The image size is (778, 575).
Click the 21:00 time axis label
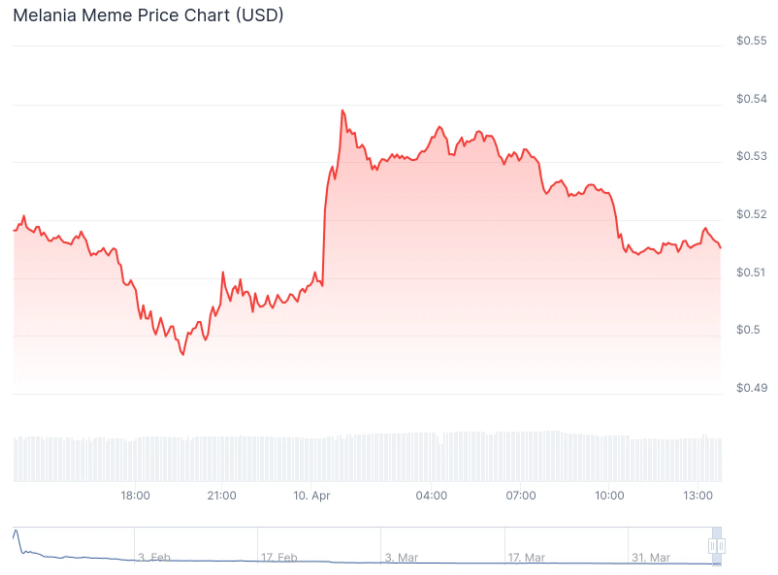point(222,495)
